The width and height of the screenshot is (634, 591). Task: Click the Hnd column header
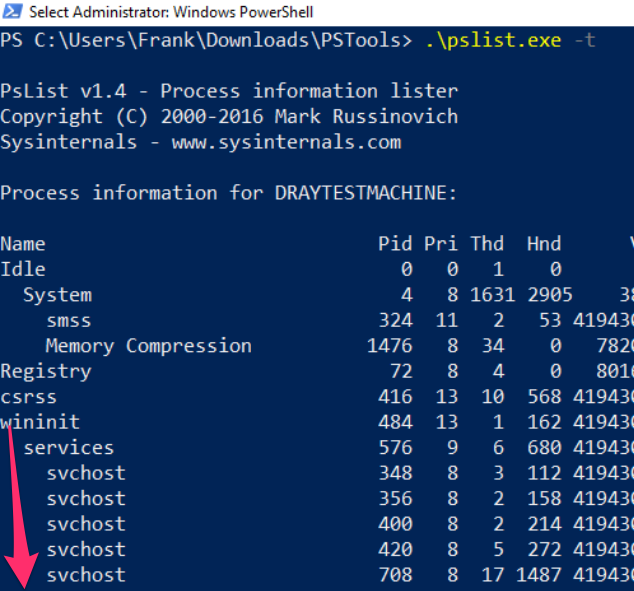pyautogui.click(x=544, y=244)
